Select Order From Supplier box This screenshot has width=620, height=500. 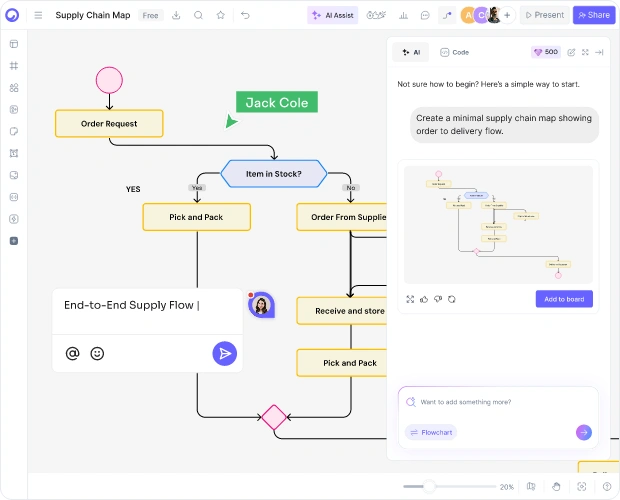click(x=342, y=217)
